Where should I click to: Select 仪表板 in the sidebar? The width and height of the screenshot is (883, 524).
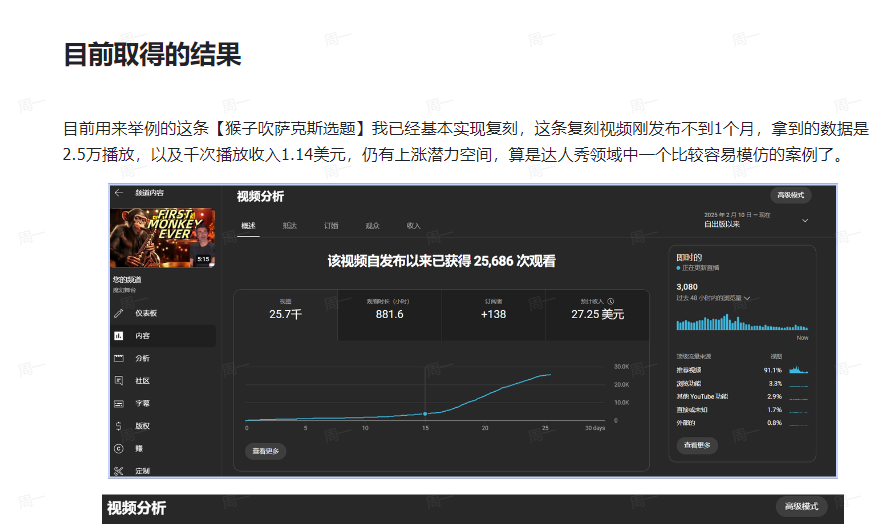point(163,313)
